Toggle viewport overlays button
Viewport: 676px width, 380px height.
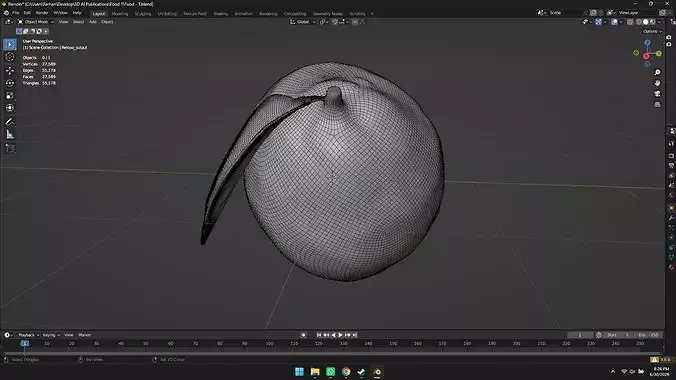(x=614, y=22)
